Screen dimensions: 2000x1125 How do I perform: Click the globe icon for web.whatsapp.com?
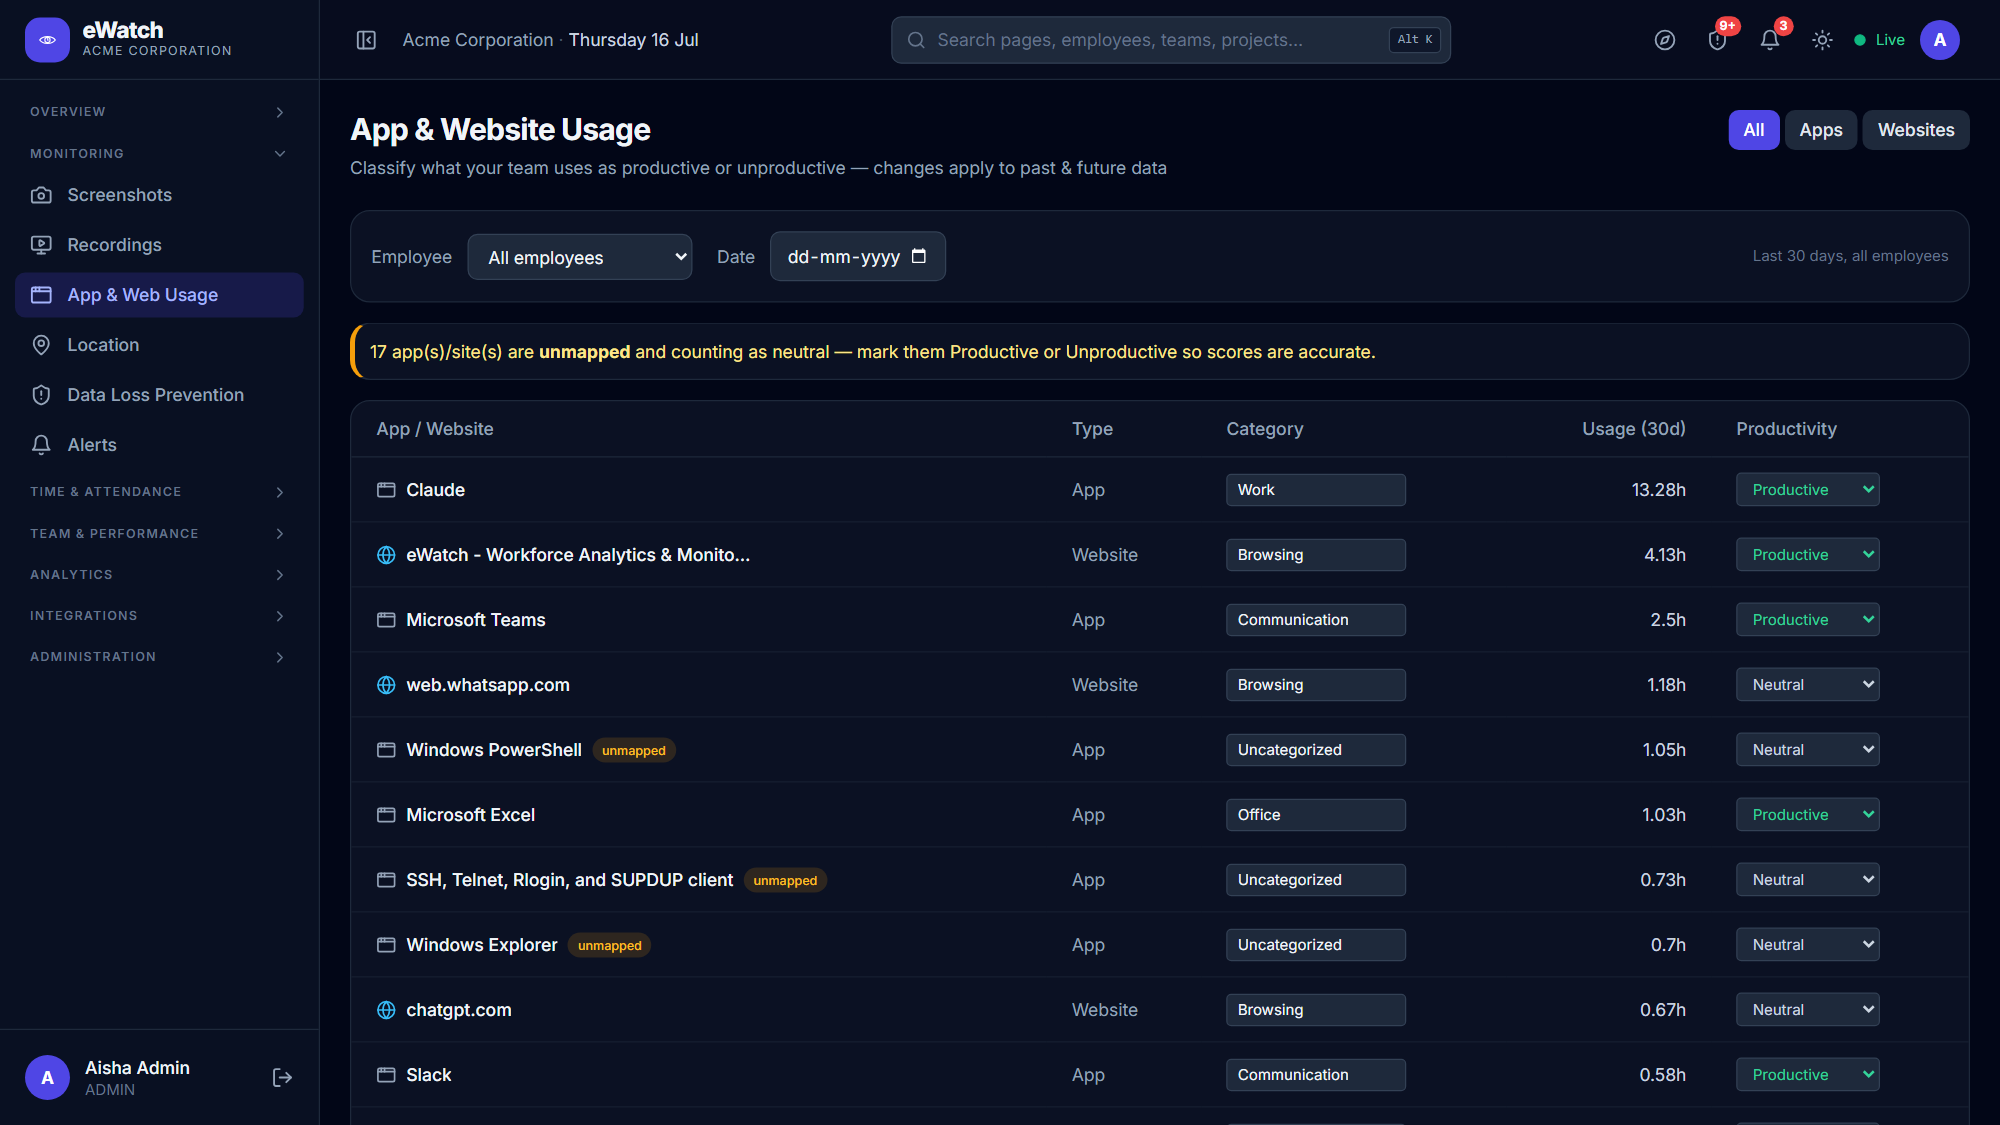[x=386, y=685]
